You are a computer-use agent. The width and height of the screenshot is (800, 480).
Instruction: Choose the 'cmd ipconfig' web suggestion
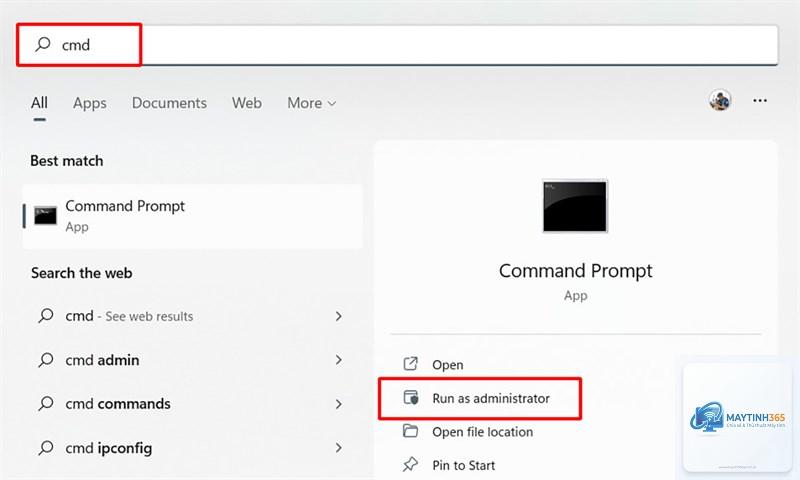pos(192,448)
